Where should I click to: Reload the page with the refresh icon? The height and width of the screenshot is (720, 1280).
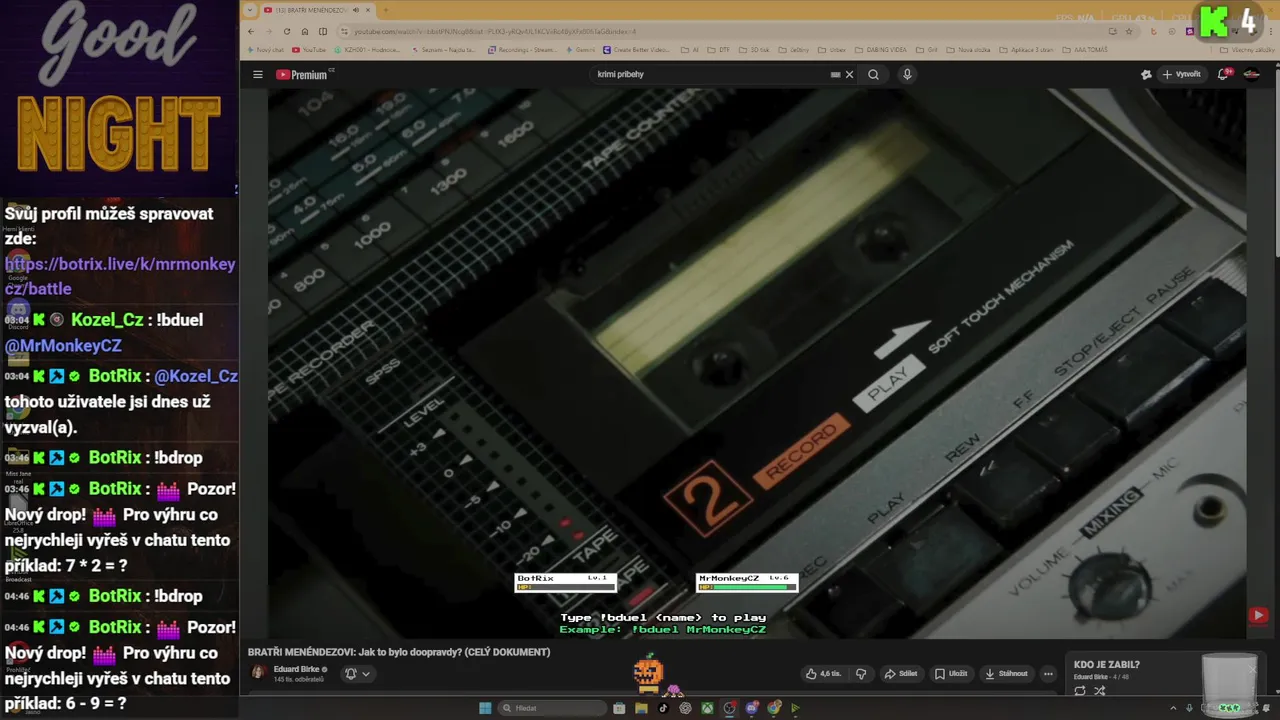click(287, 31)
